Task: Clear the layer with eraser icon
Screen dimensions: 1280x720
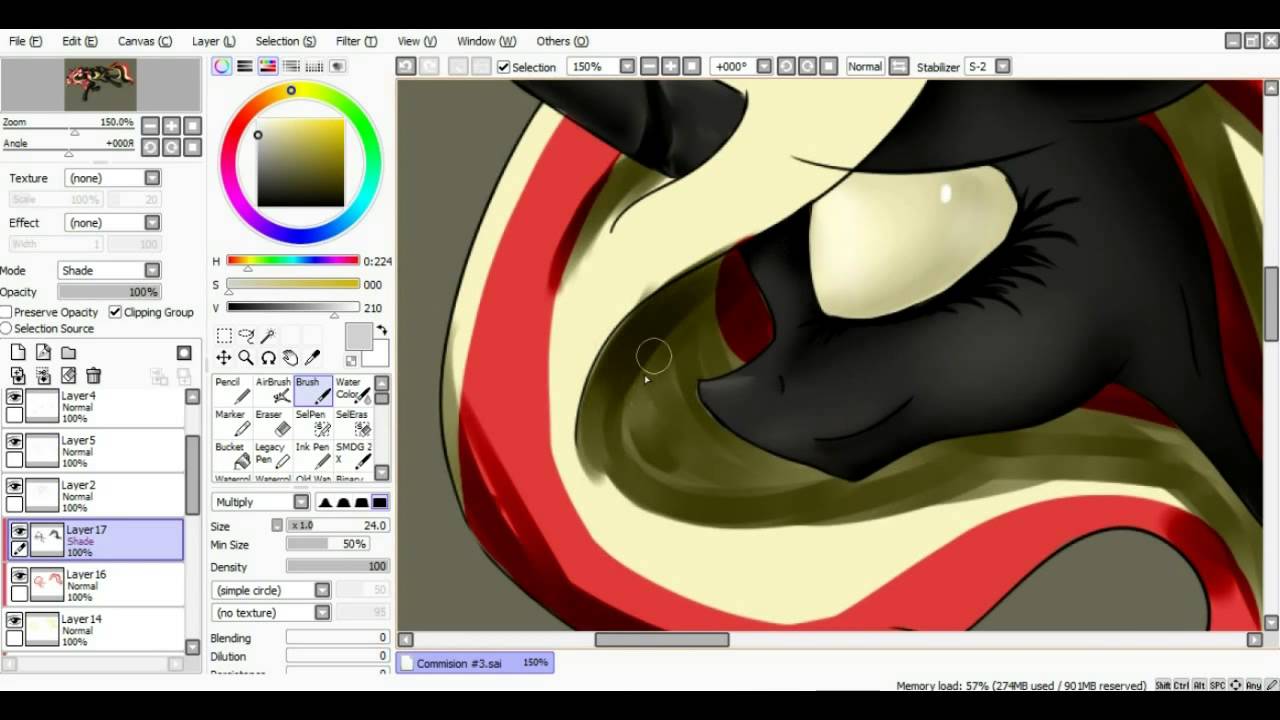Action: pyautogui.click(x=68, y=376)
